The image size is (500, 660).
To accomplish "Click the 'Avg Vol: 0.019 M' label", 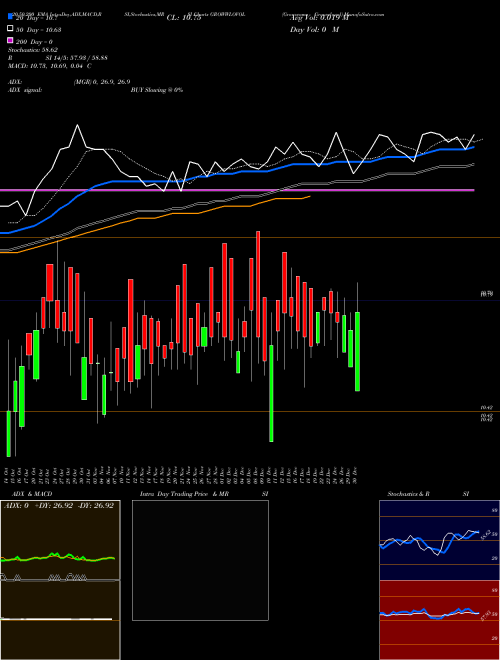I will pyautogui.click(x=319, y=18).
